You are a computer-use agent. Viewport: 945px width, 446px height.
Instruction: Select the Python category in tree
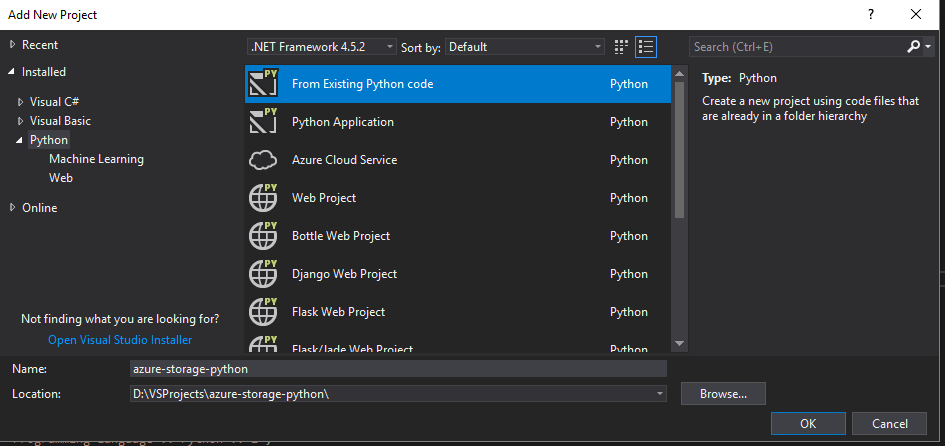pos(49,140)
